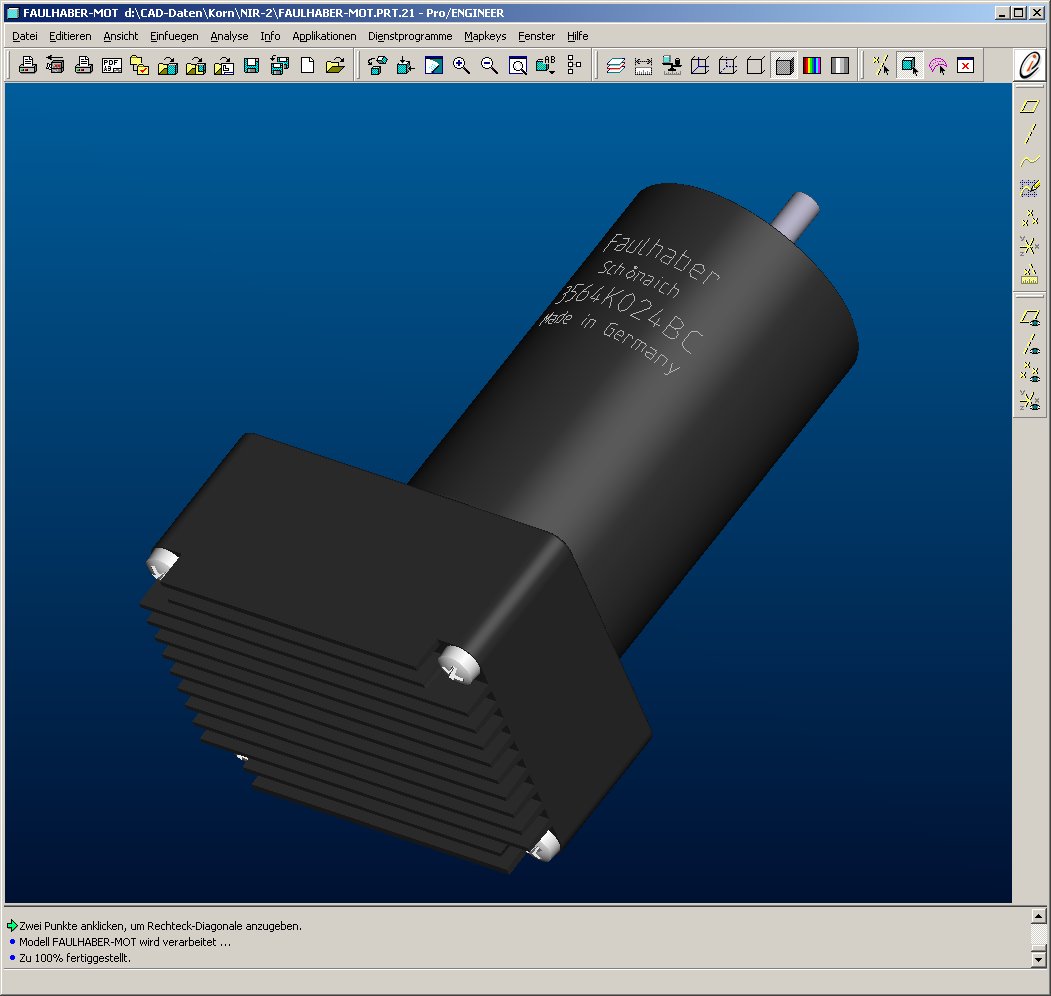Click the second printer icon with arrow
1051x996 pixels.
(55, 65)
